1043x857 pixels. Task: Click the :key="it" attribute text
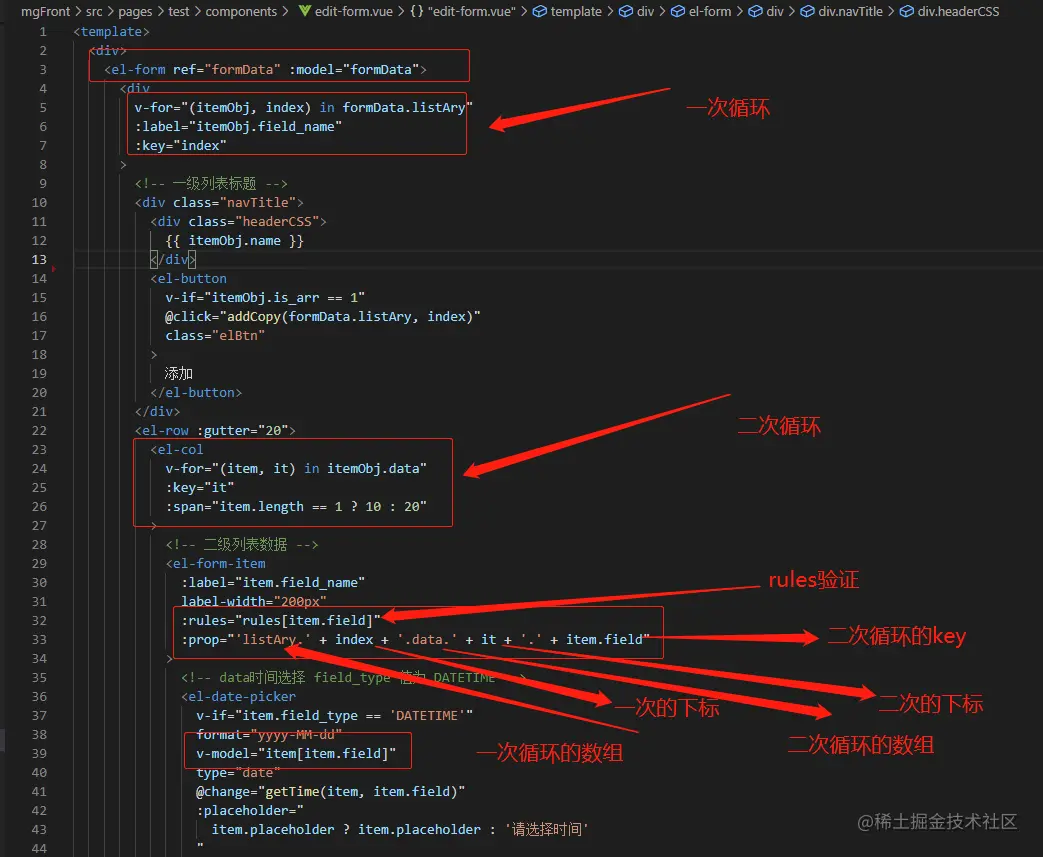click(200, 488)
